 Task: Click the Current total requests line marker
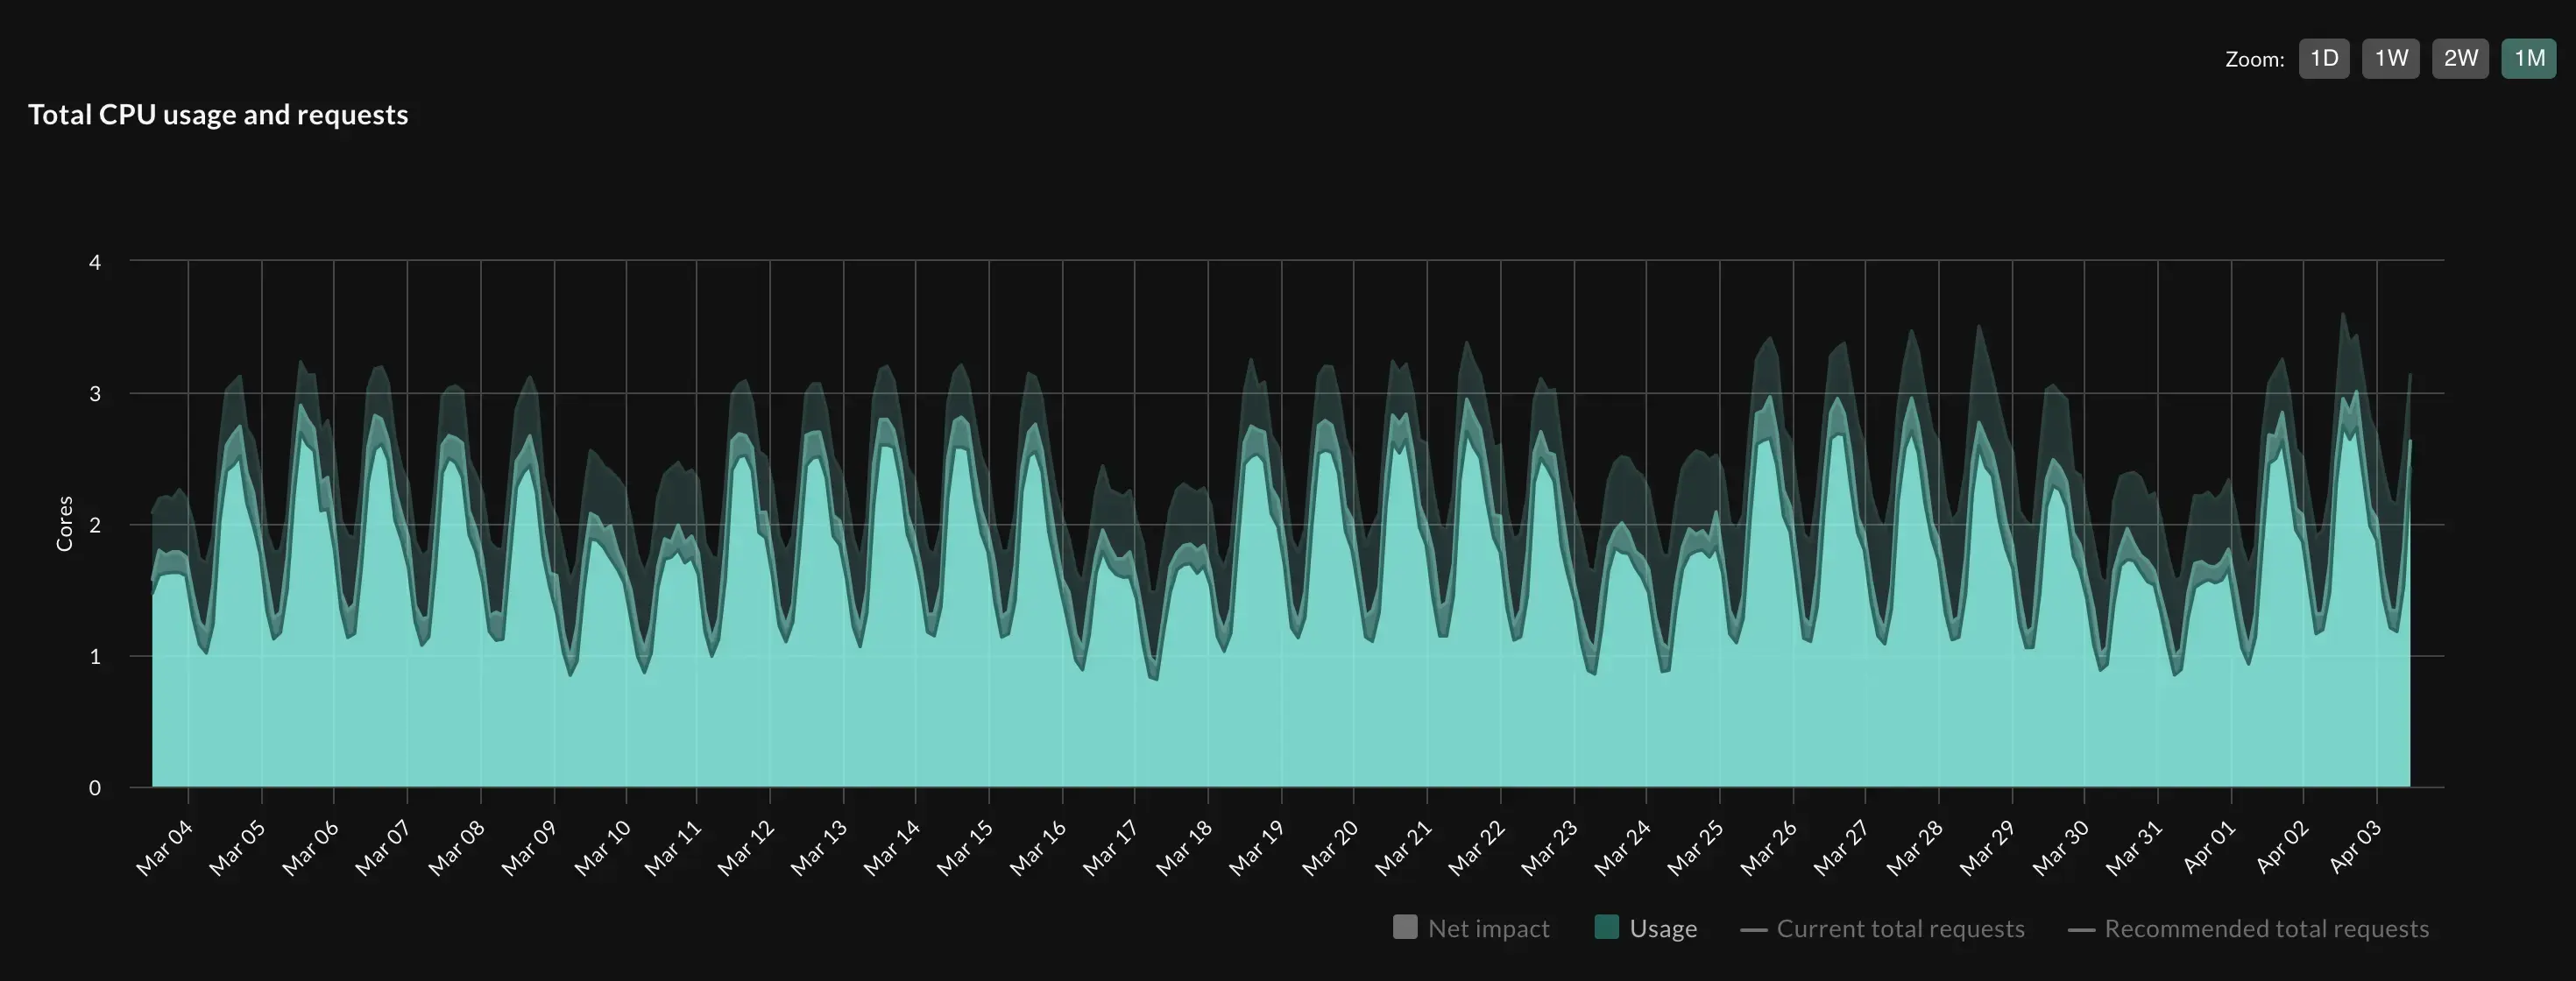(1755, 928)
